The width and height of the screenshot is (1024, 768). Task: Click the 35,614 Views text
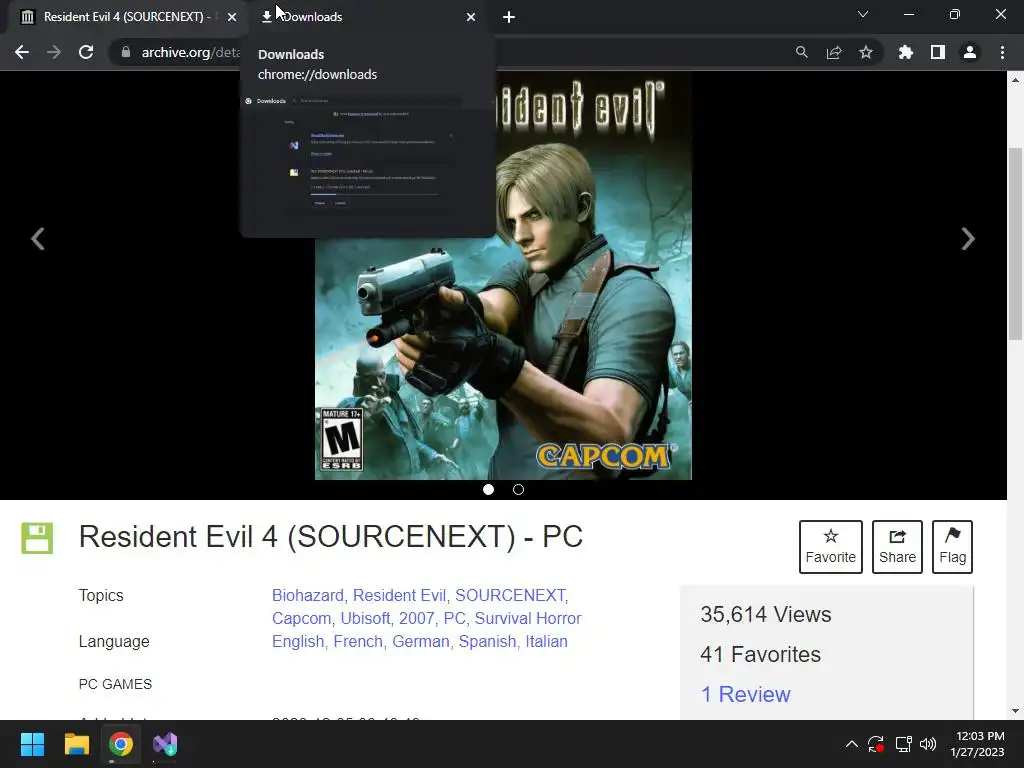[765, 615]
